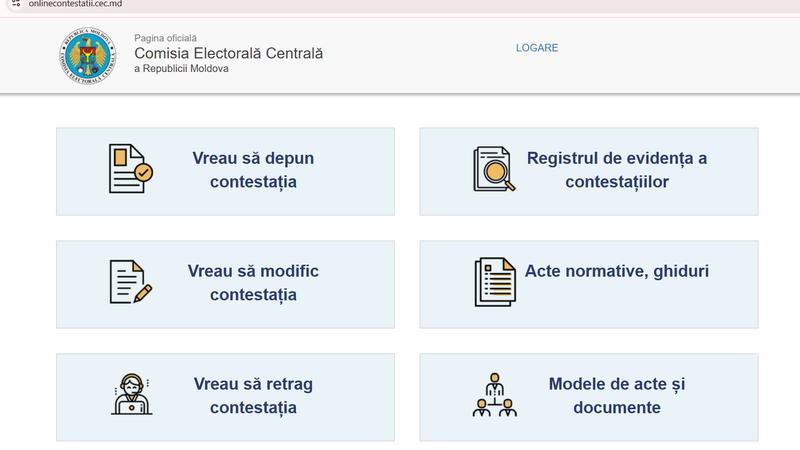
Task: Click the document with pencil icon
Action: [x=130, y=282]
